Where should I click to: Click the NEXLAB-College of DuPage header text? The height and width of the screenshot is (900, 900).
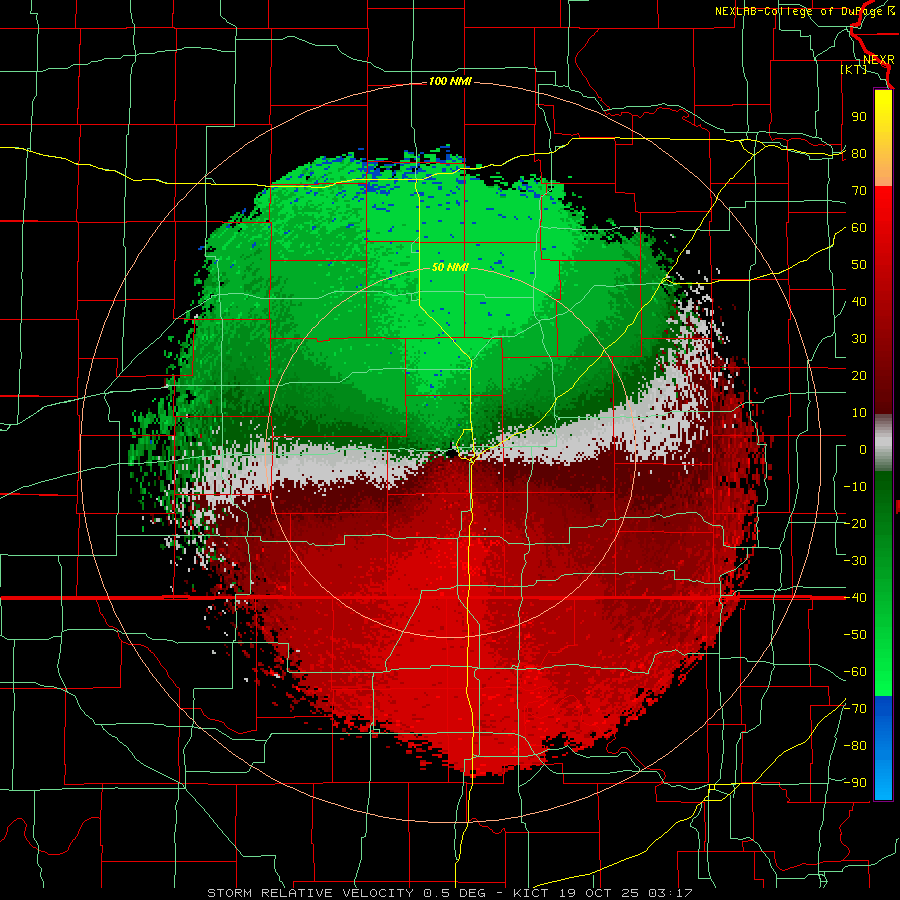(804, 11)
